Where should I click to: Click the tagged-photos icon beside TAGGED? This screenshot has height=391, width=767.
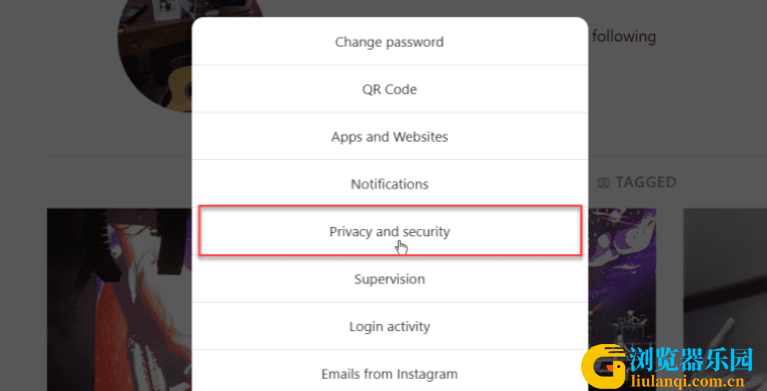coord(604,183)
